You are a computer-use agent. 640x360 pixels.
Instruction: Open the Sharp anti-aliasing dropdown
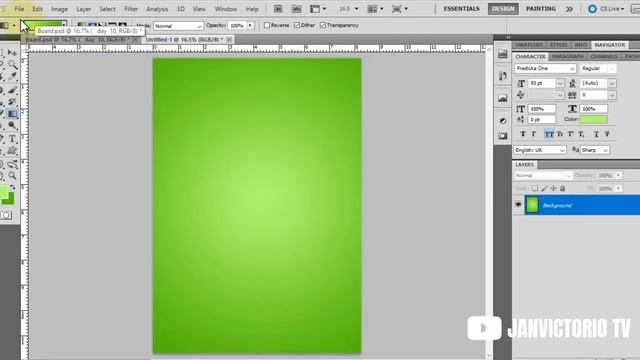[x=595, y=150]
